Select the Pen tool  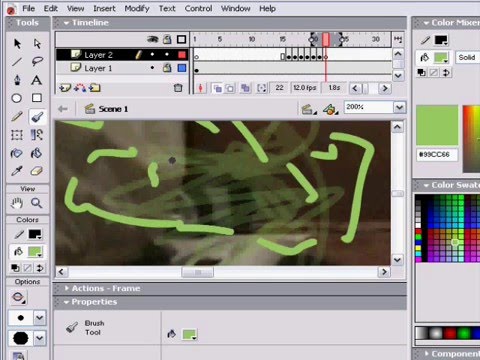click(17, 80)
